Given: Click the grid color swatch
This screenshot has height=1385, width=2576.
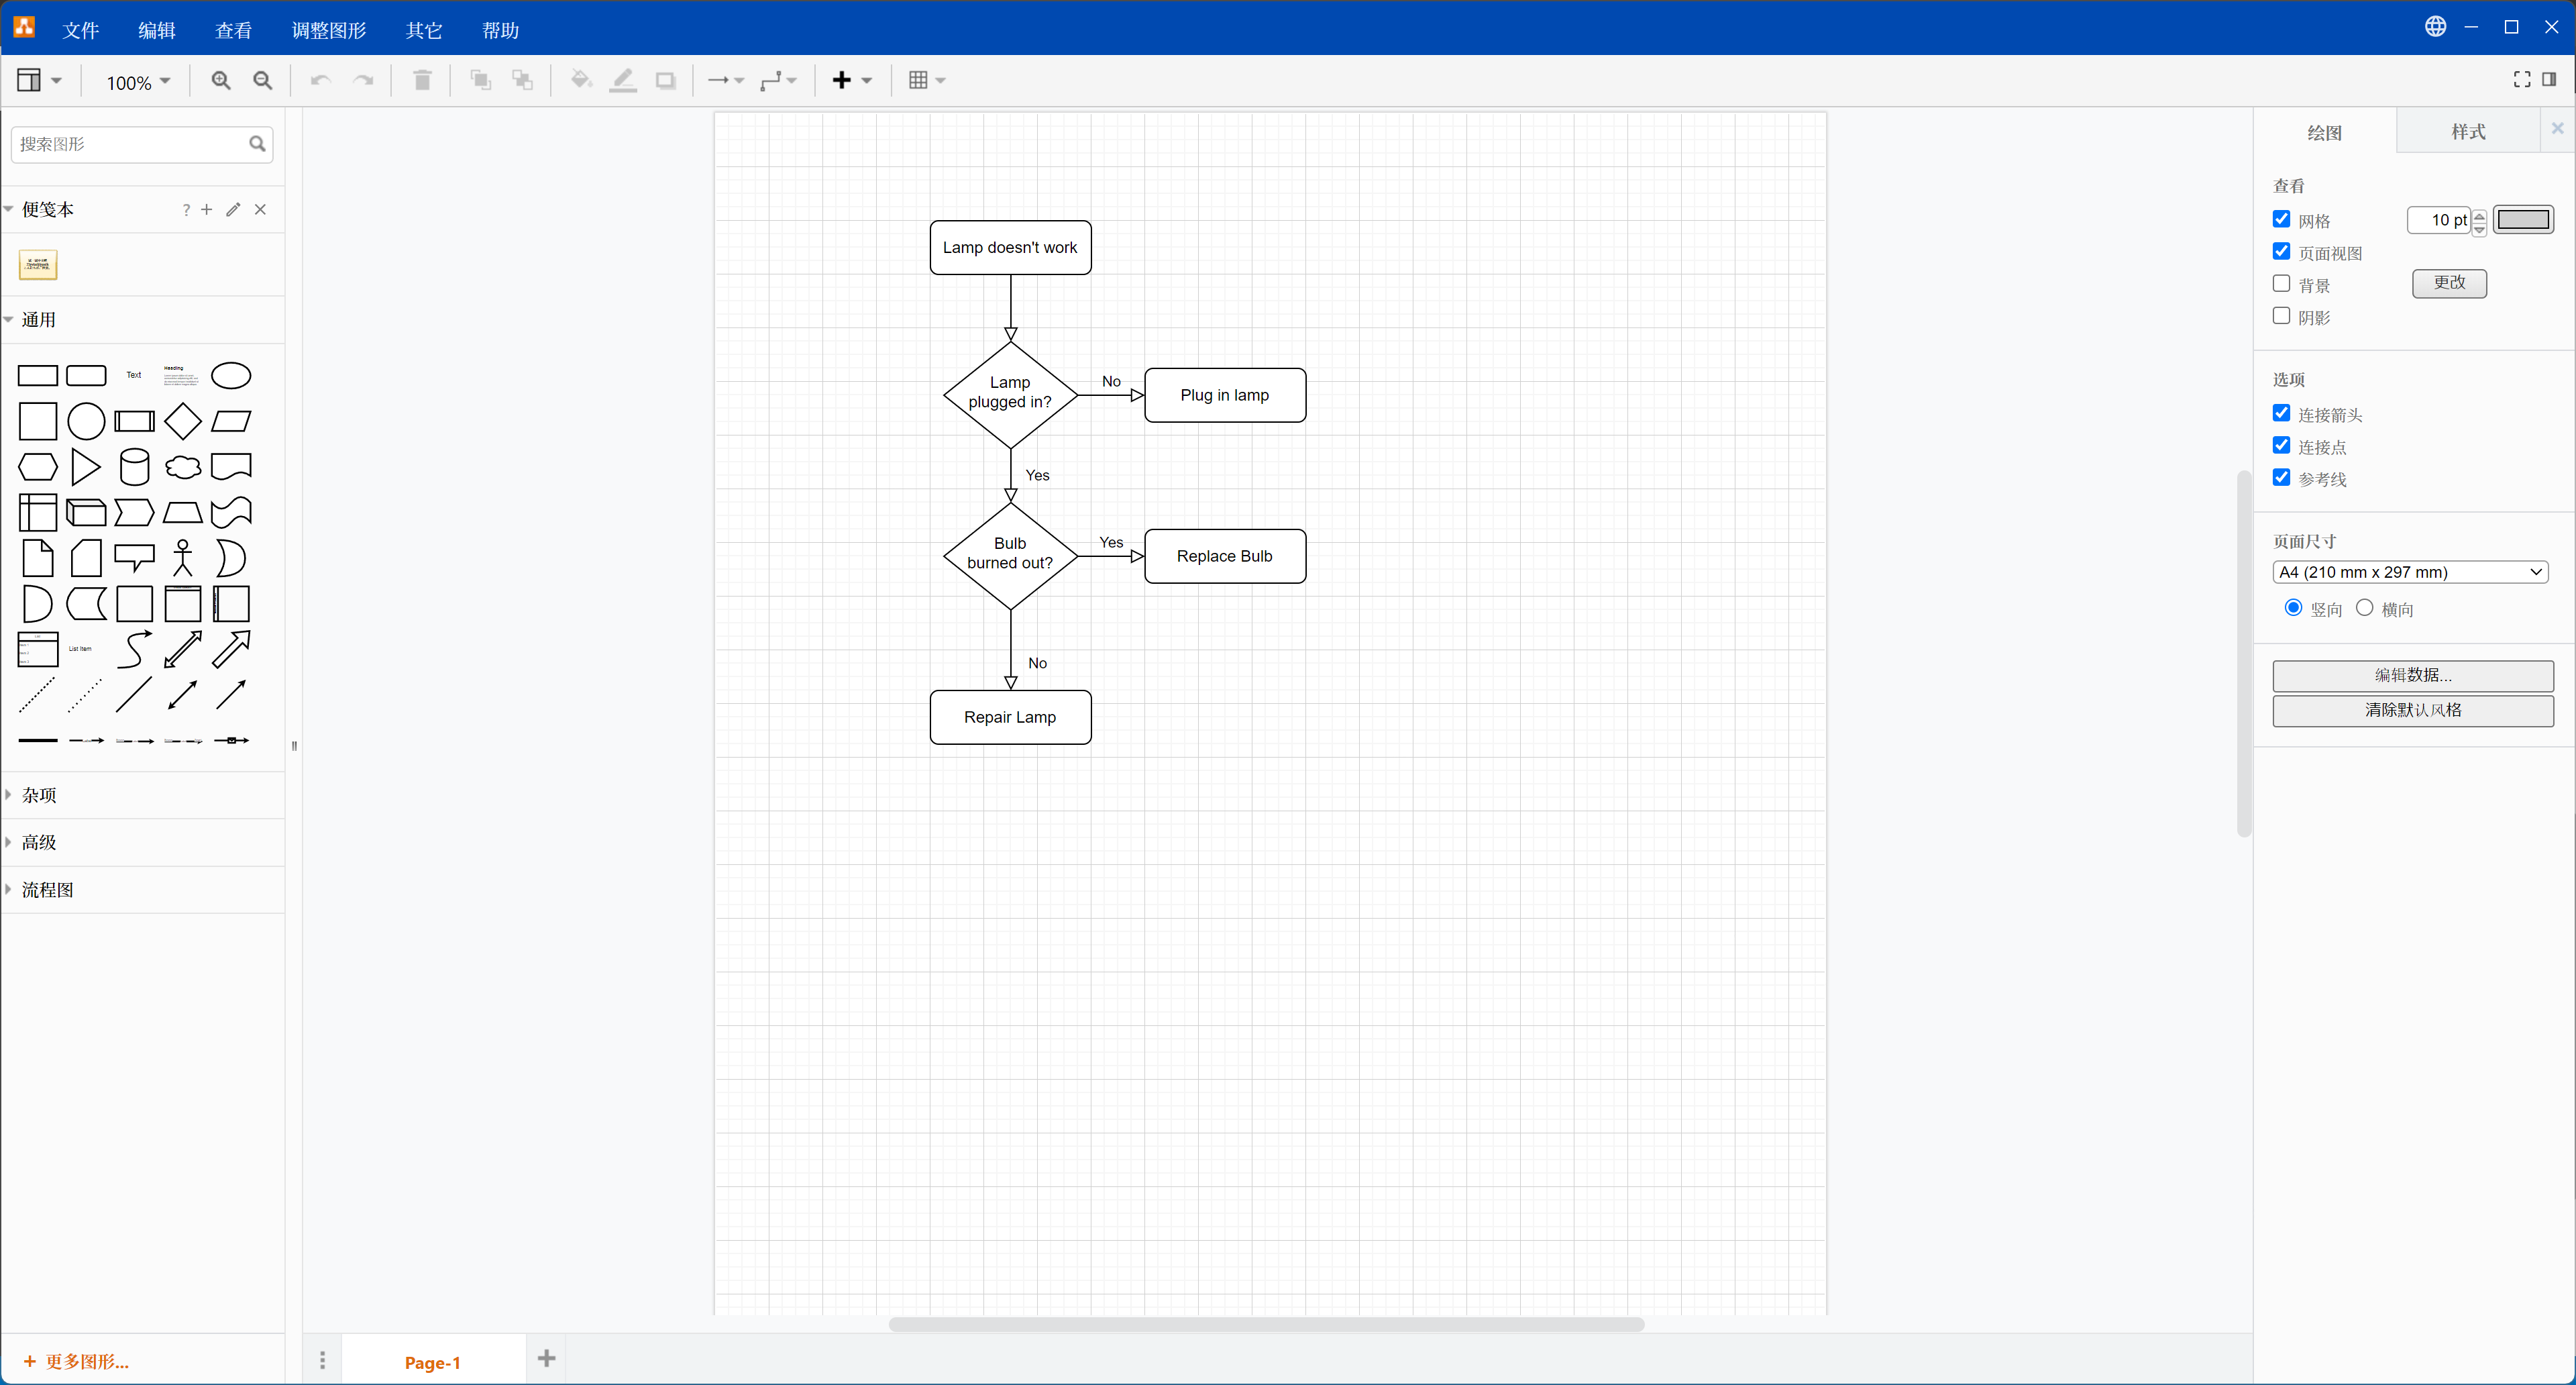Looking at the screenshot, I should coord(2522,220).
